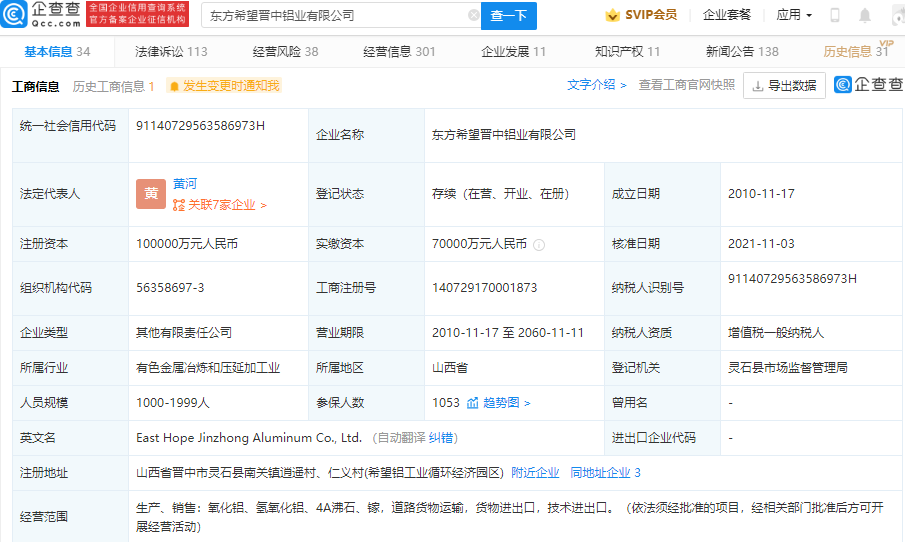The image size is (905, 542).
Task: Click 发生变更时通知我 alert button
Action: (224, 86)
